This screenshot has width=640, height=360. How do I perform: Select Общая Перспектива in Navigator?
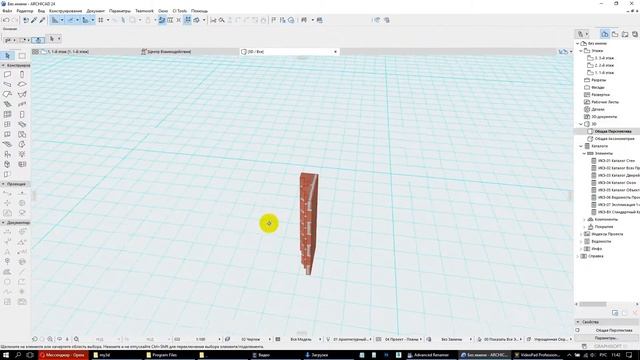(613, 131)
